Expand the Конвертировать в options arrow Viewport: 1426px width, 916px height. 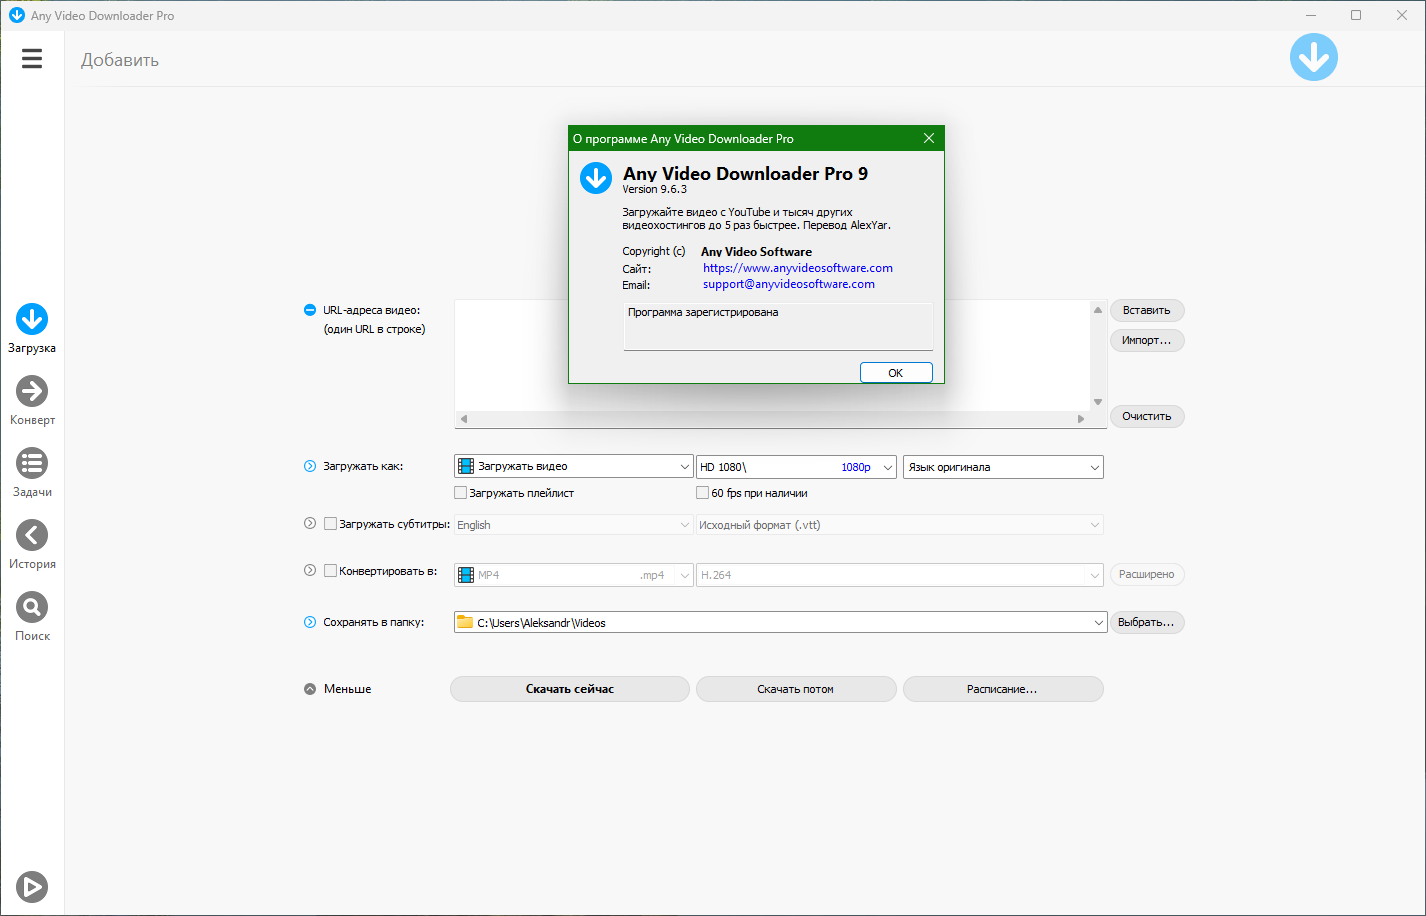310,571
